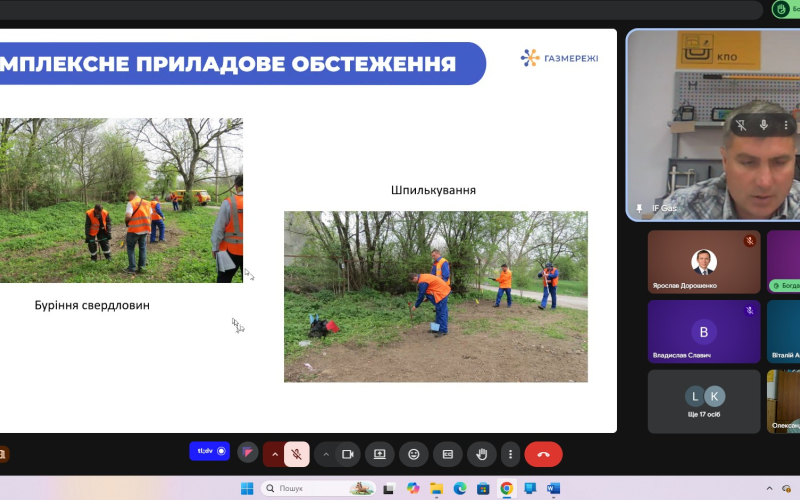Open IF Gas tile three-dot options
Screen dimensions: 800x500
tap(786, 125)
